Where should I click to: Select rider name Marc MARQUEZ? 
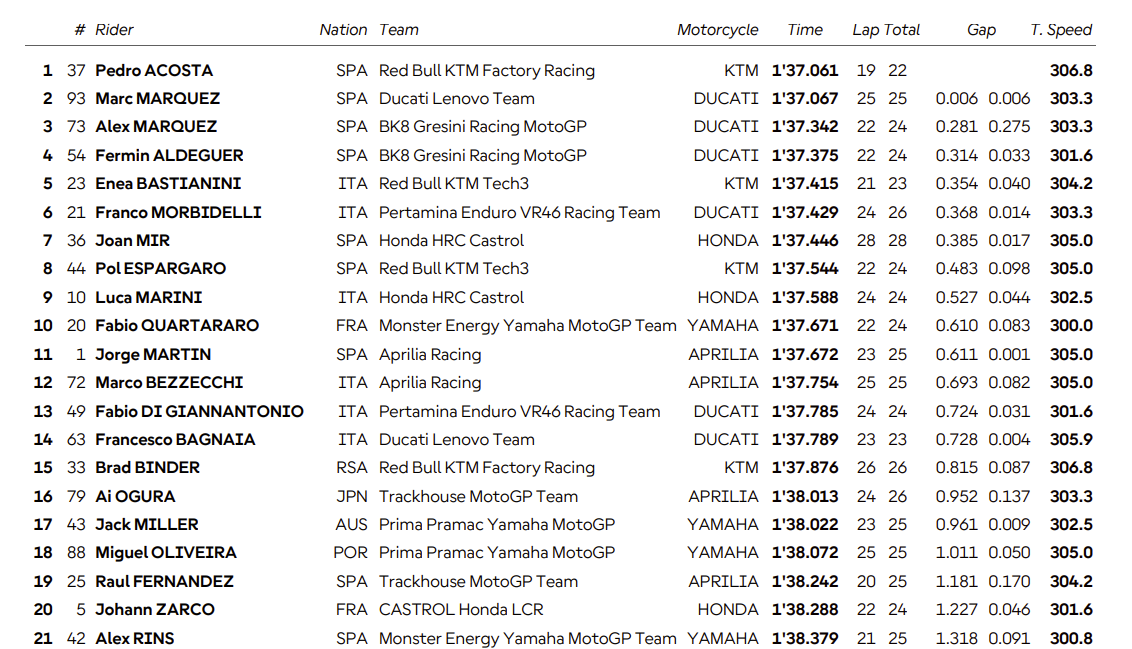click(x=157, y=98)
